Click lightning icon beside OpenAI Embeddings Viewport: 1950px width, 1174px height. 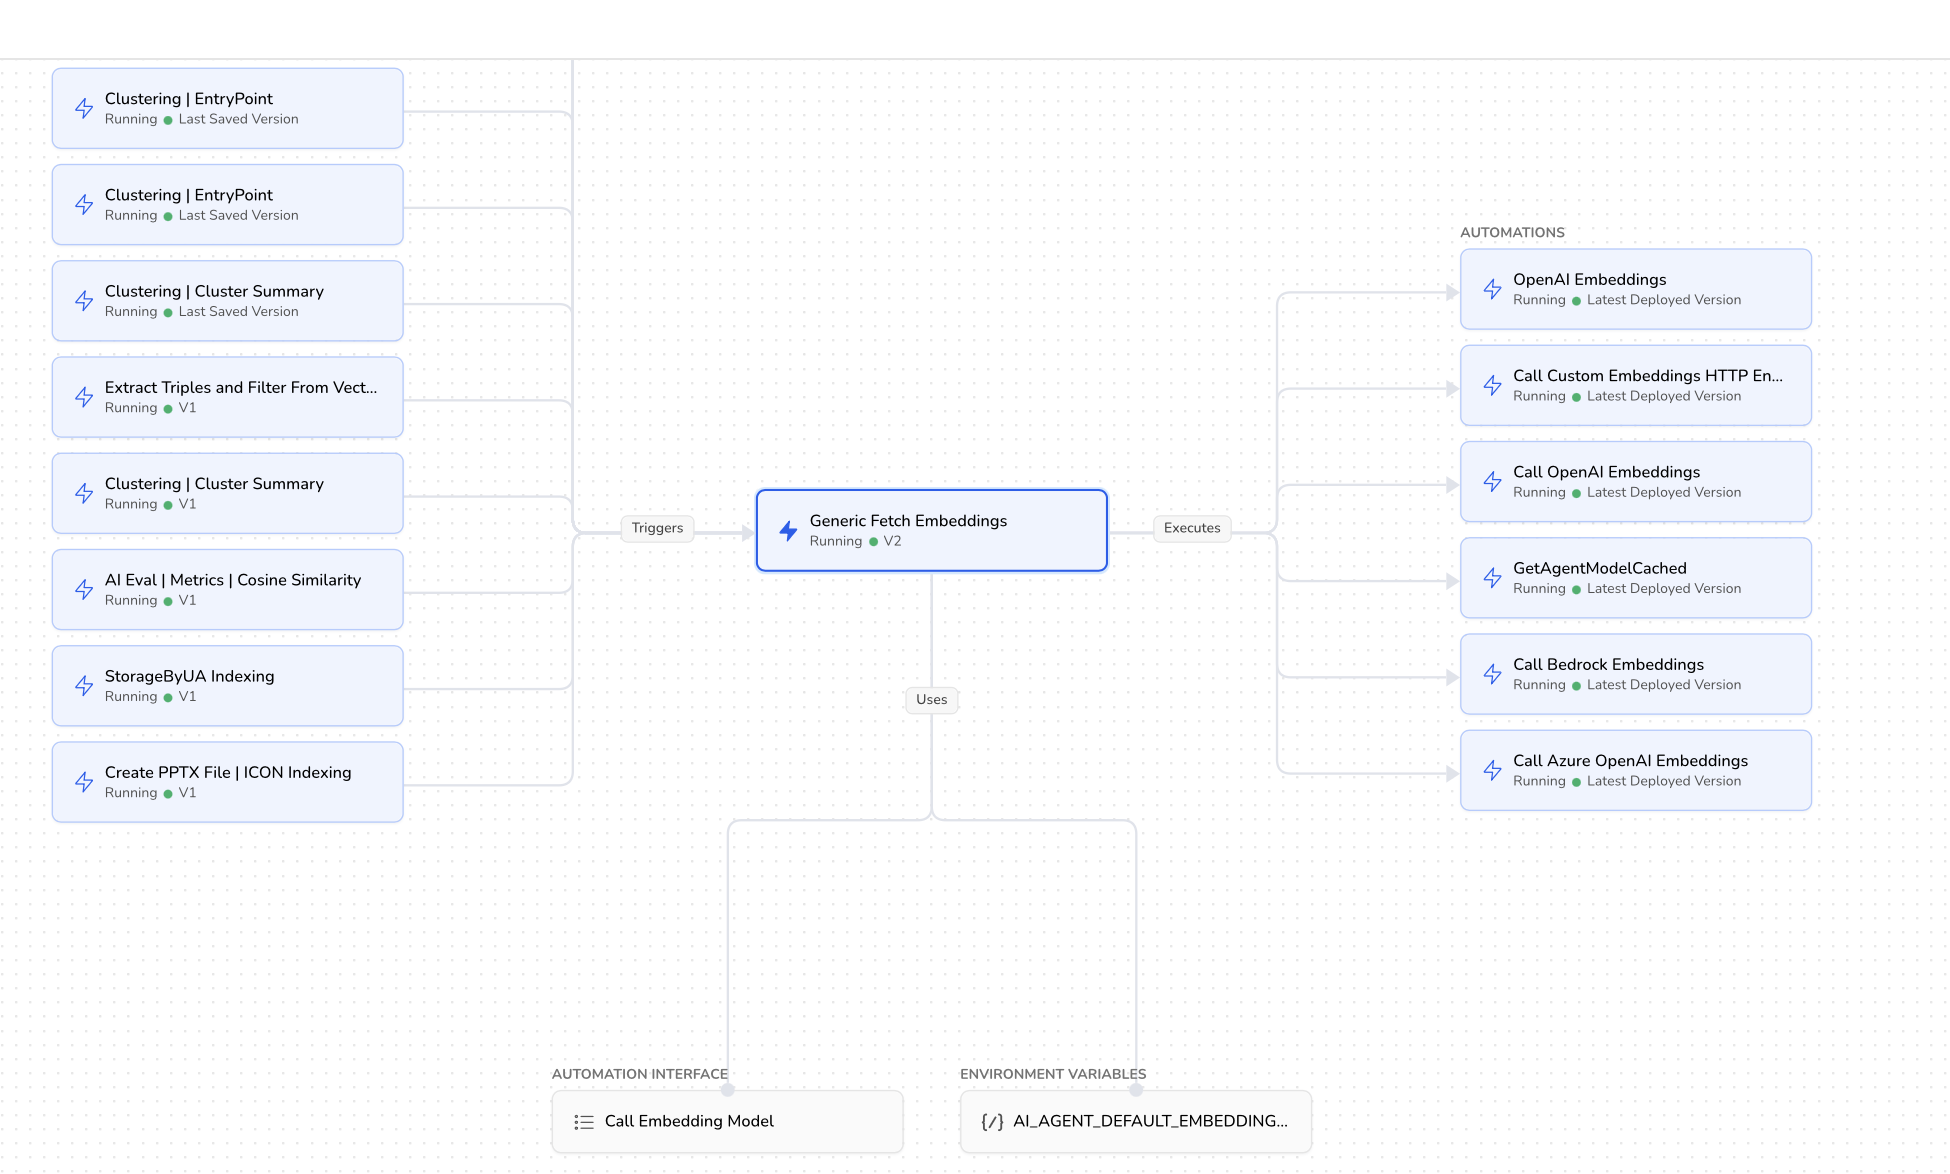[1492, 290]
